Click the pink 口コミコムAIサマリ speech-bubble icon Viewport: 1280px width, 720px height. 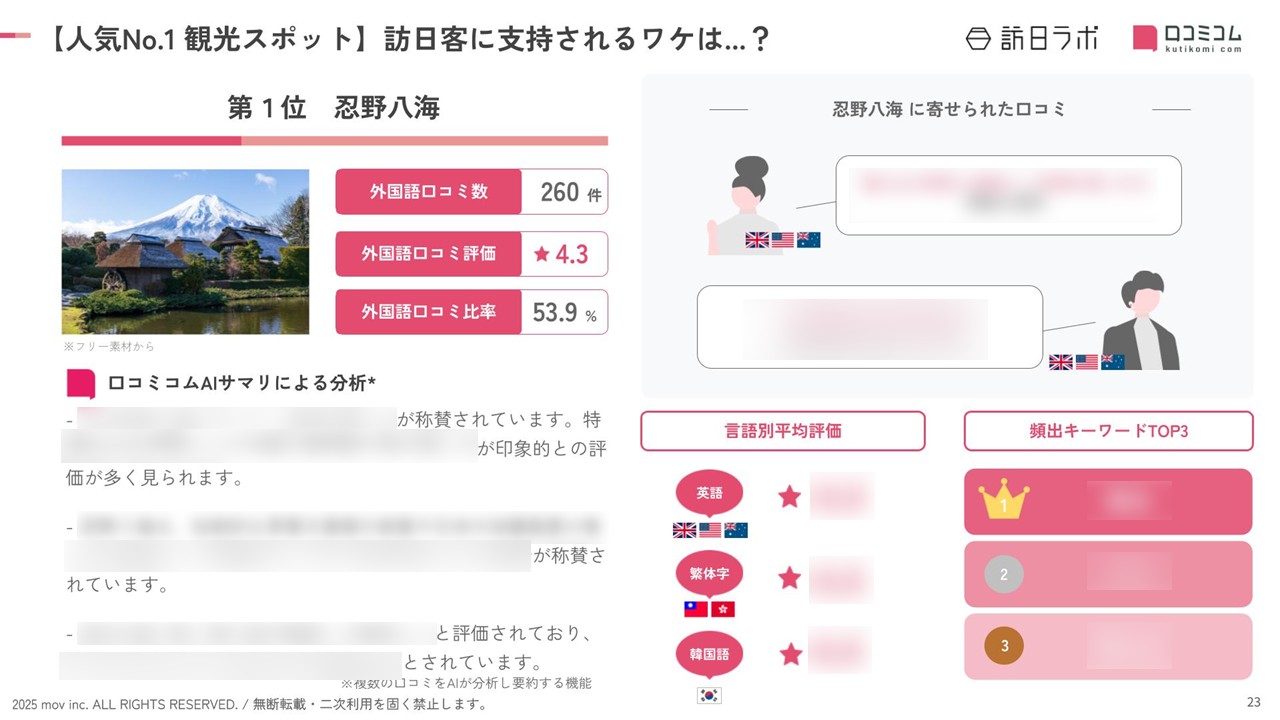(80, 383)
